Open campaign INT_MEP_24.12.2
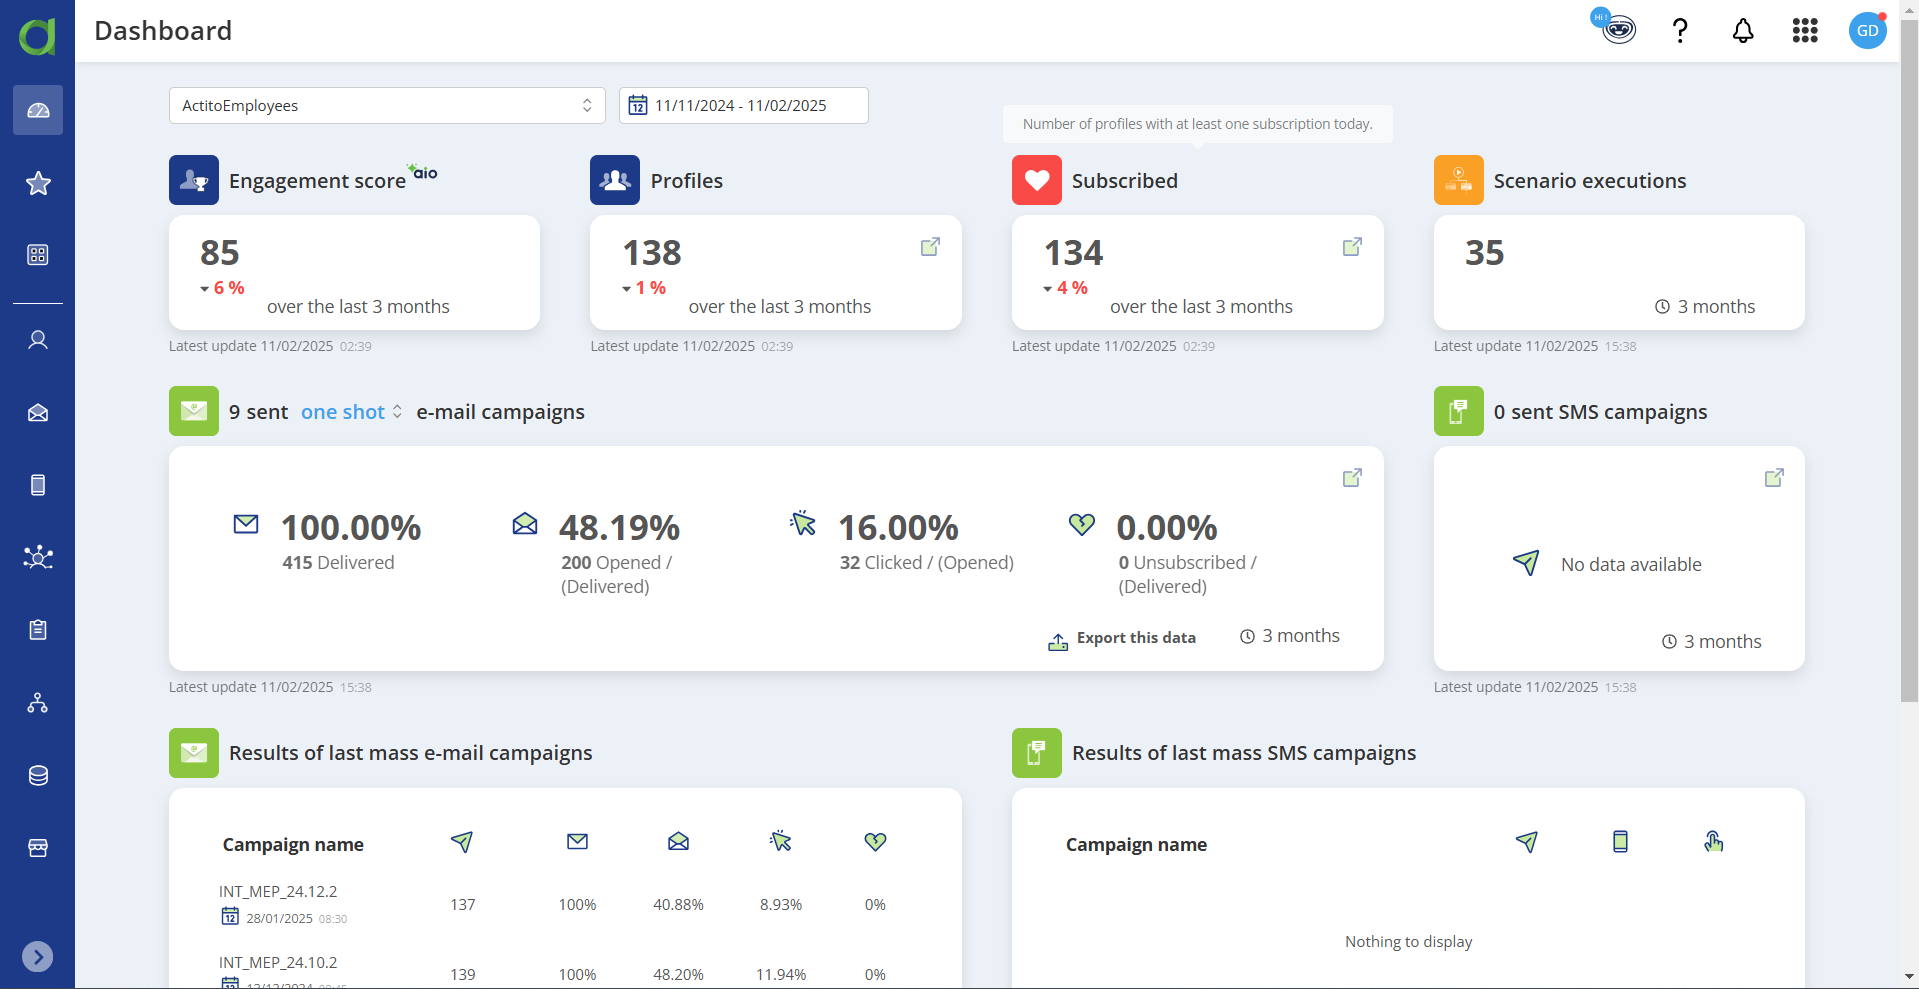Viewport: 1919px width, 989px height. tap(278, 892)
